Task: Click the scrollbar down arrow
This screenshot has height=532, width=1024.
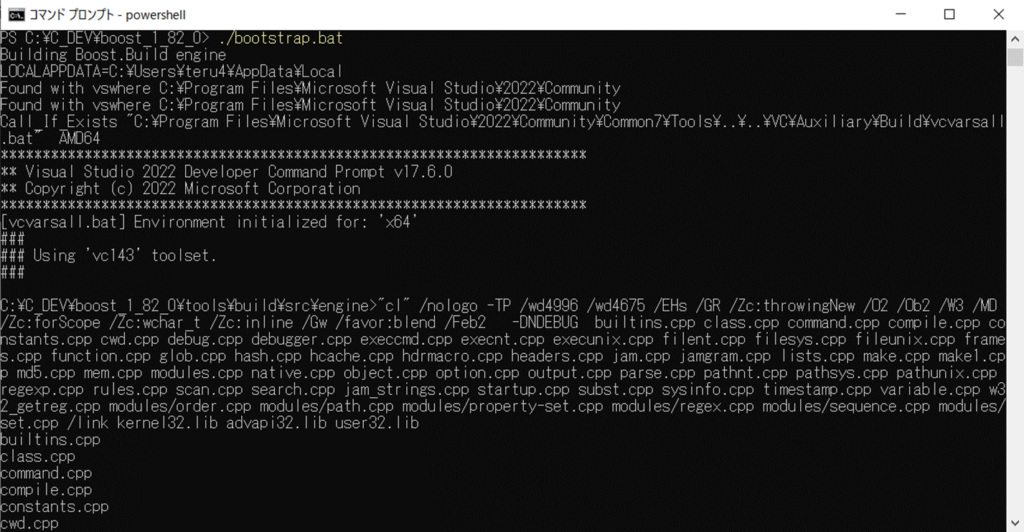Action: [x=1015, y=523]
